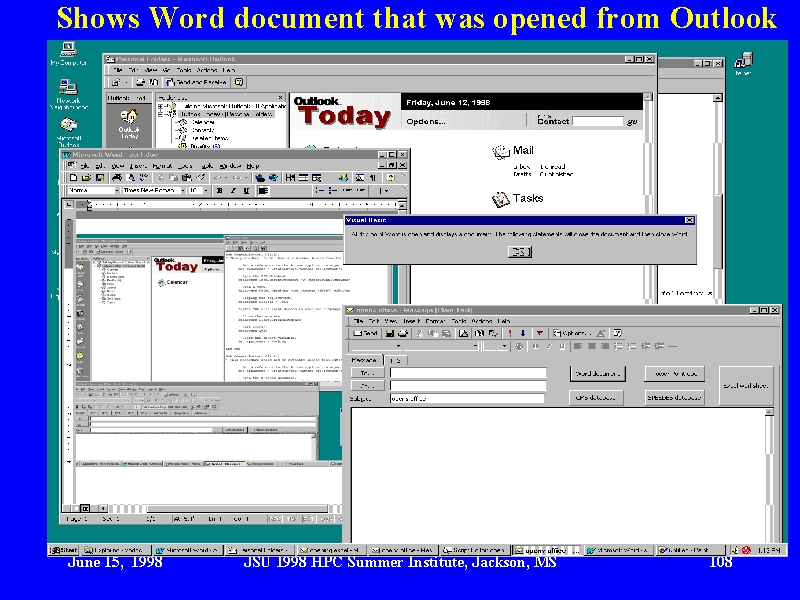
Task: Click the Send and Receive button in Outlook
Action: pyautogui.click(x=197, y=82)
